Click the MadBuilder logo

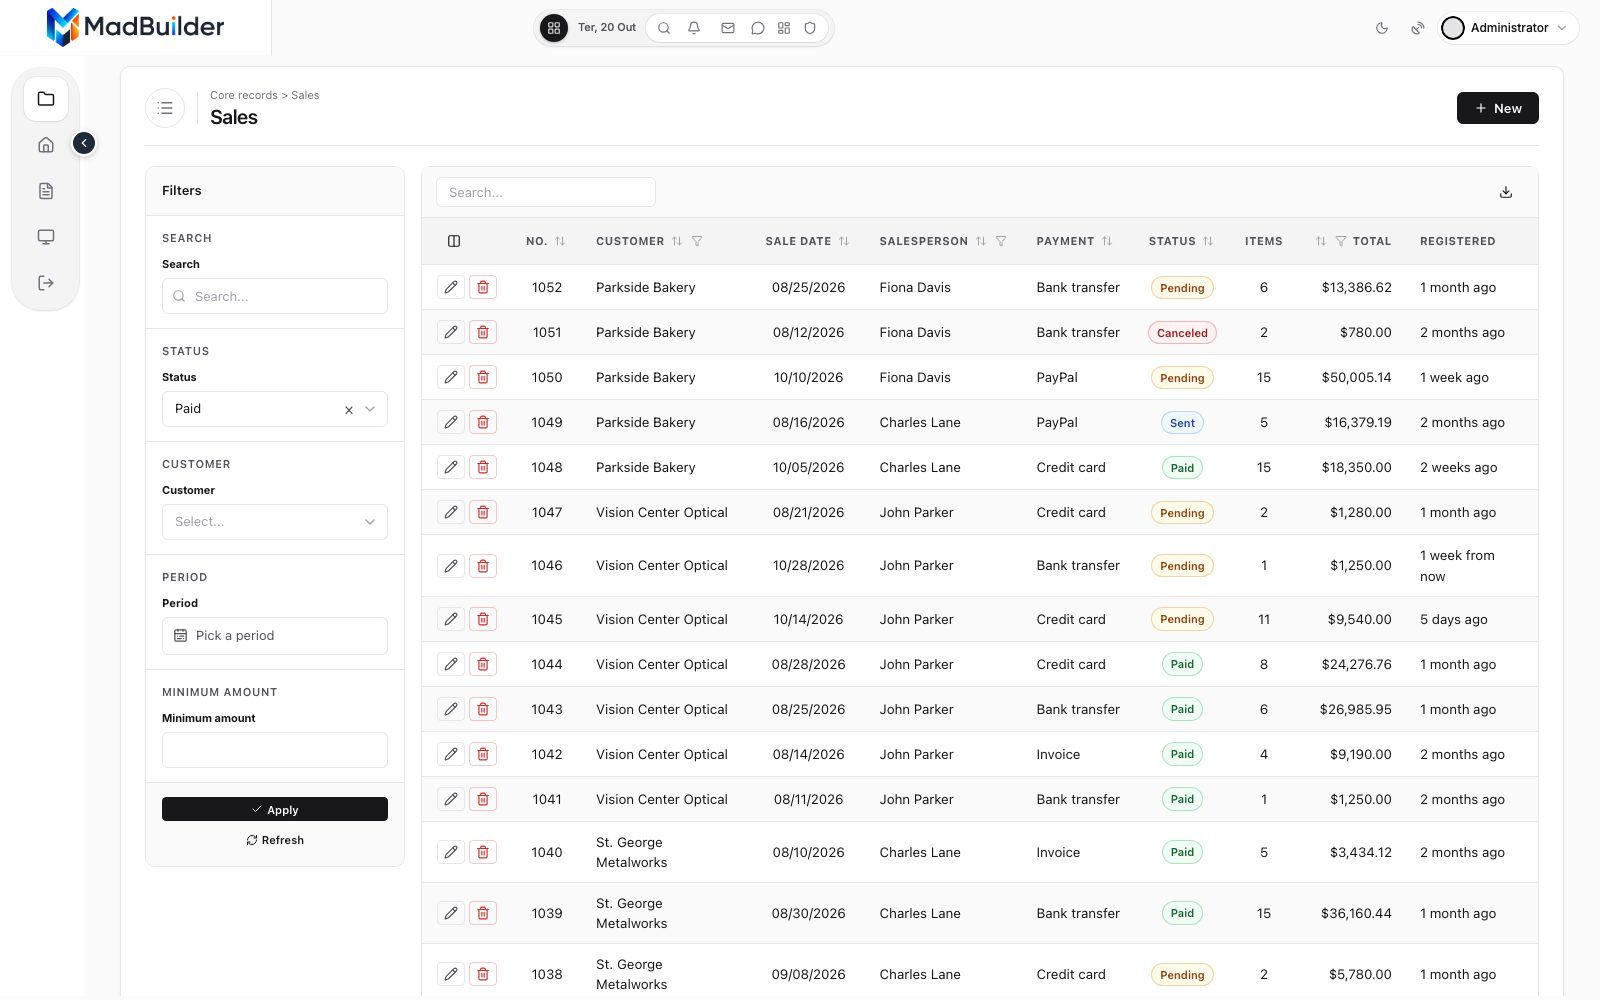pyautogui.click(x=135, y=27)
